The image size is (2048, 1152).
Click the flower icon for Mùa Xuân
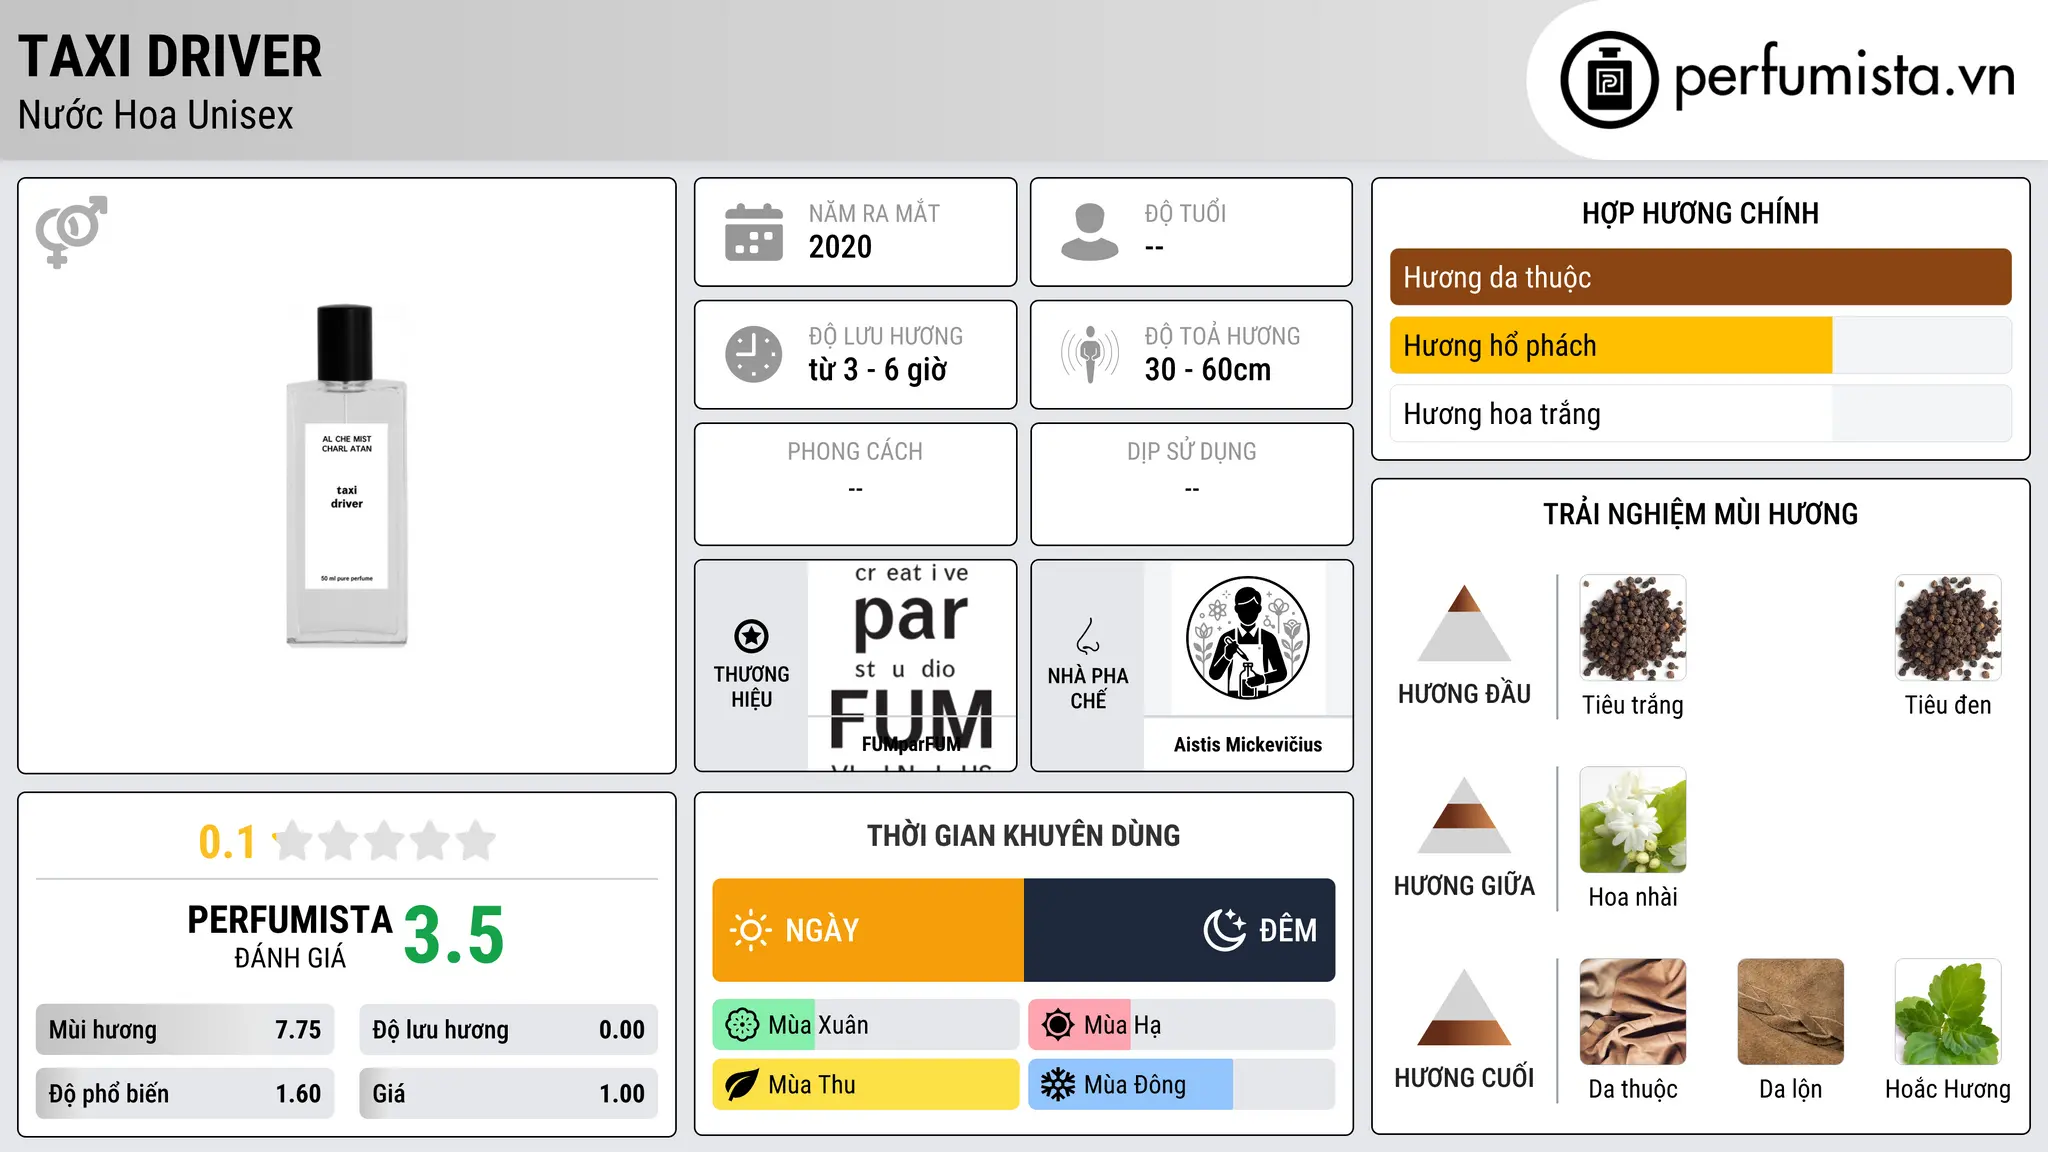point(742,1025)
